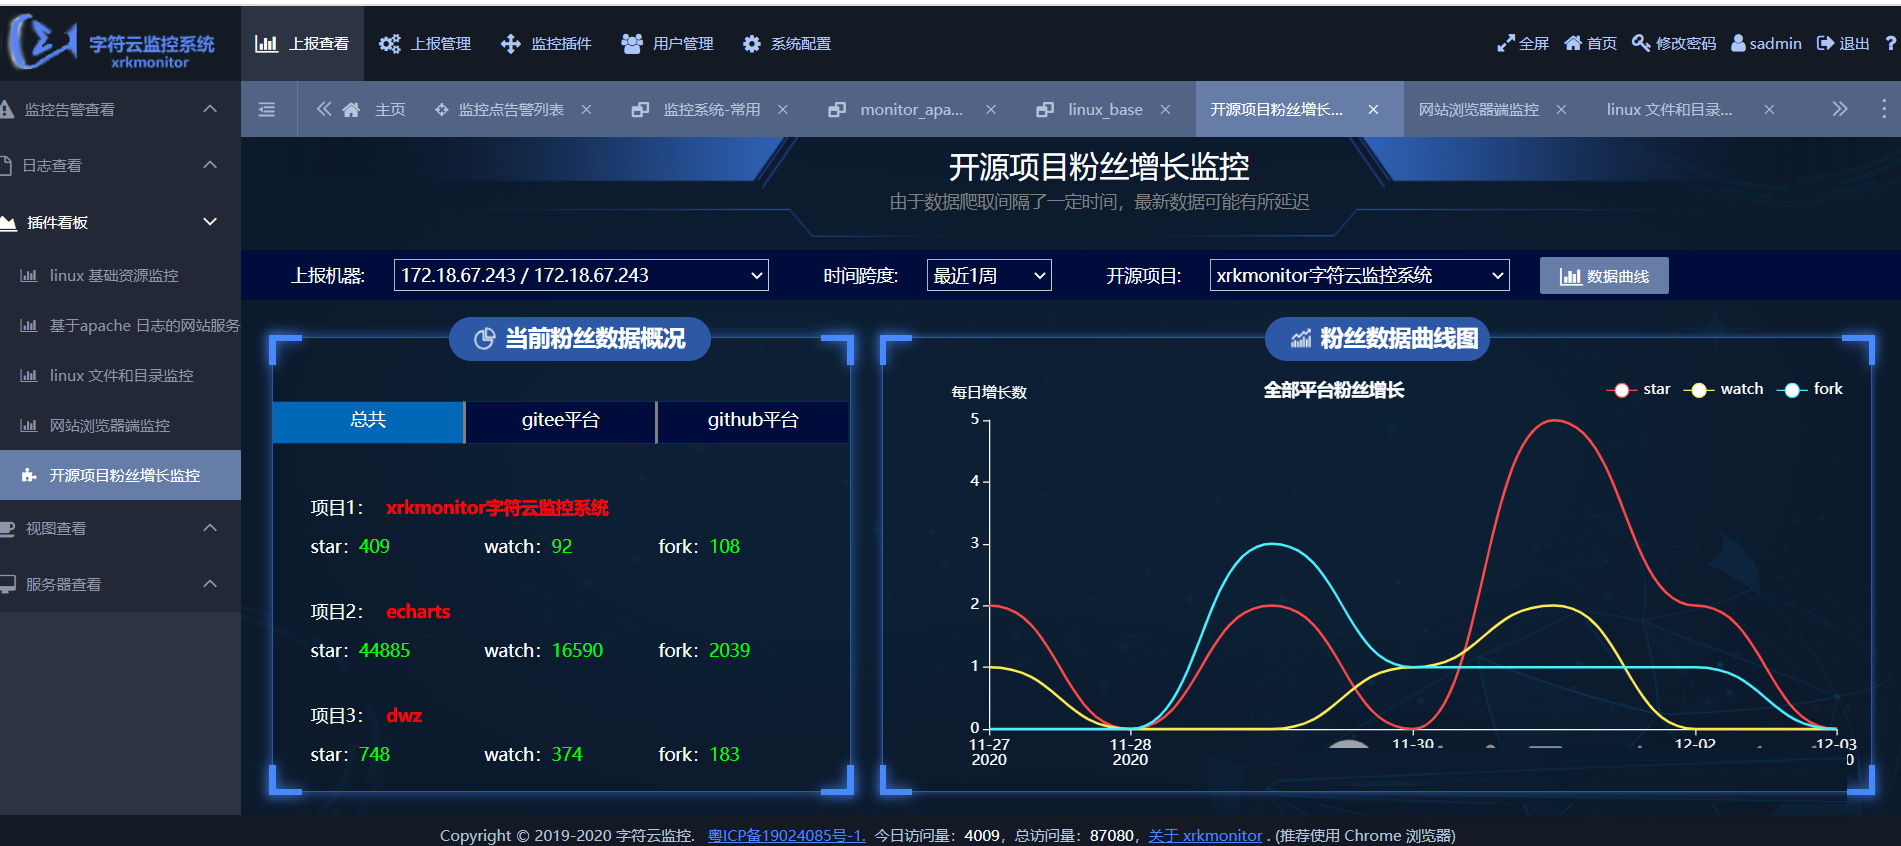Open the 监控插件 top menu

click(546, 44)
